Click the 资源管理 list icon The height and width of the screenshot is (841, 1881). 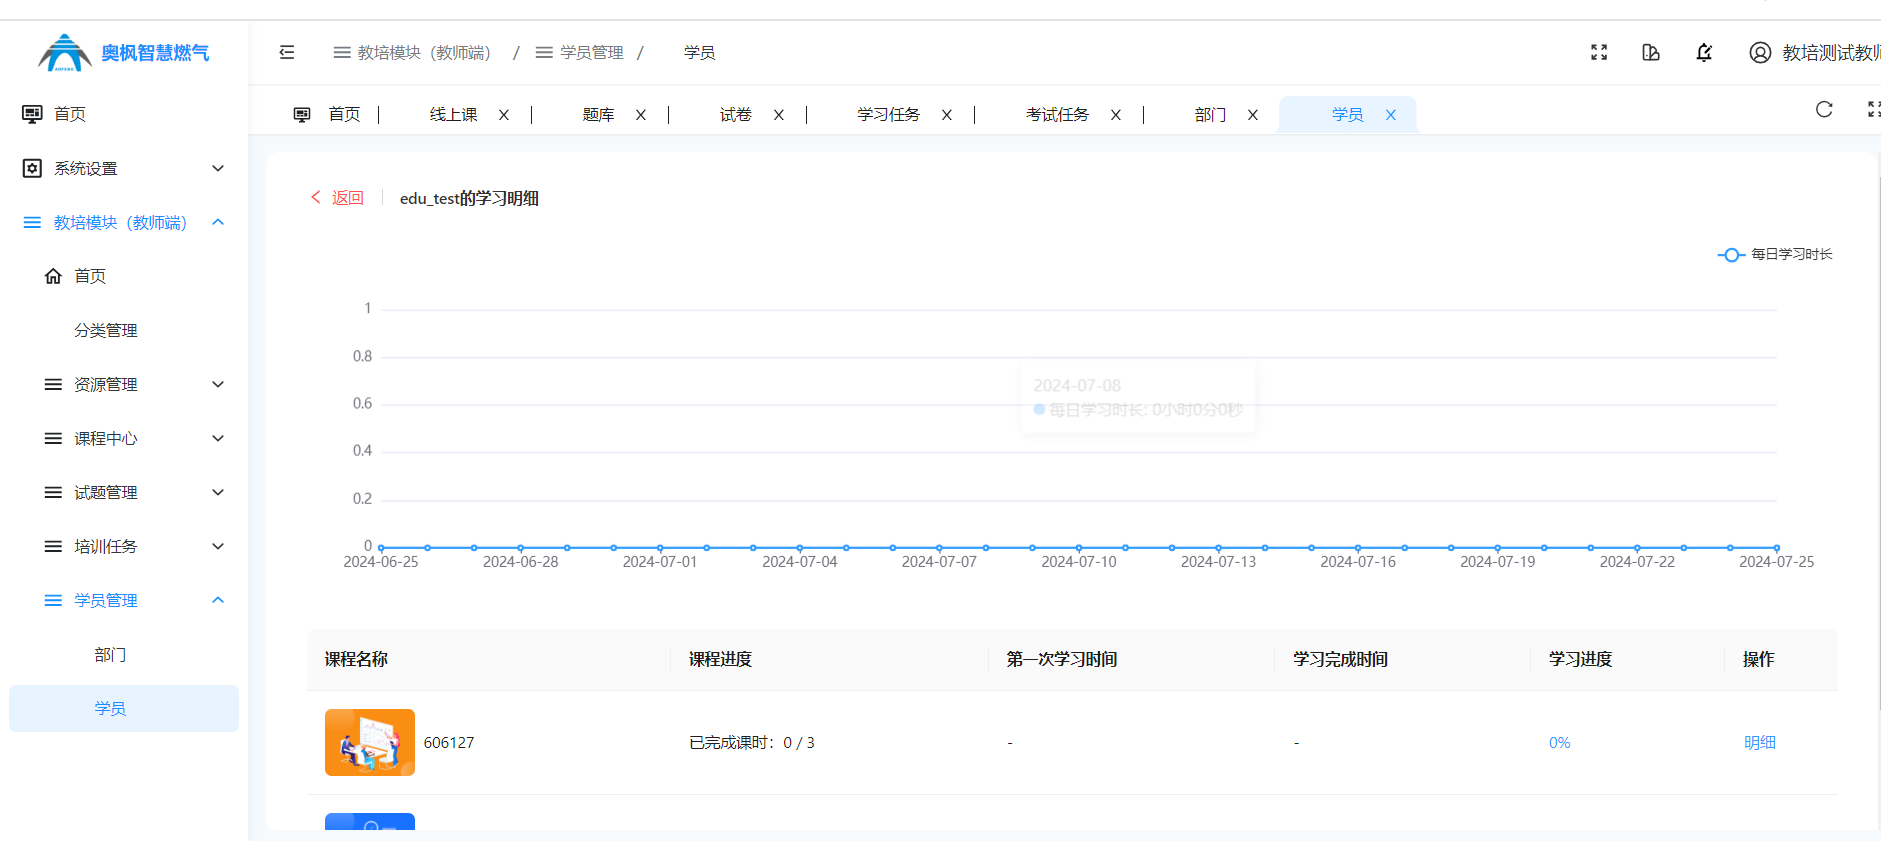[53, 384]
